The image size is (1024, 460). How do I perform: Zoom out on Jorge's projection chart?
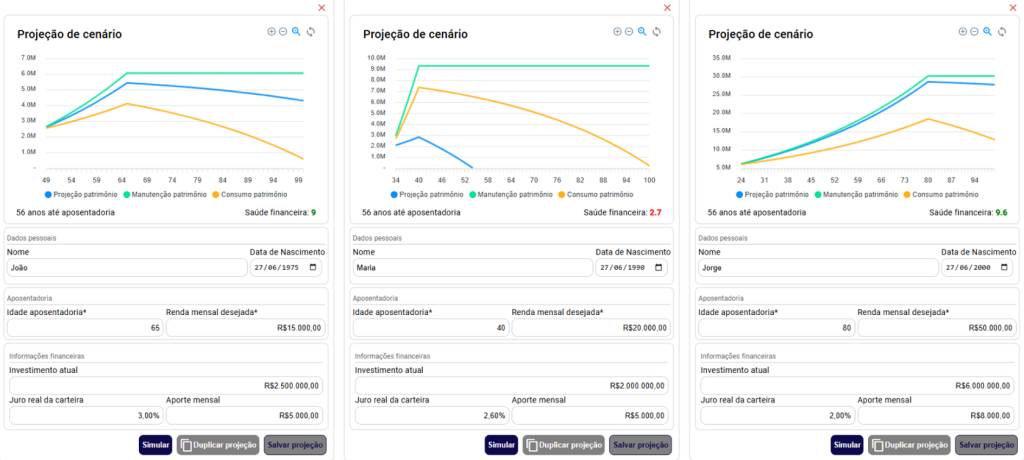point(974,31)
